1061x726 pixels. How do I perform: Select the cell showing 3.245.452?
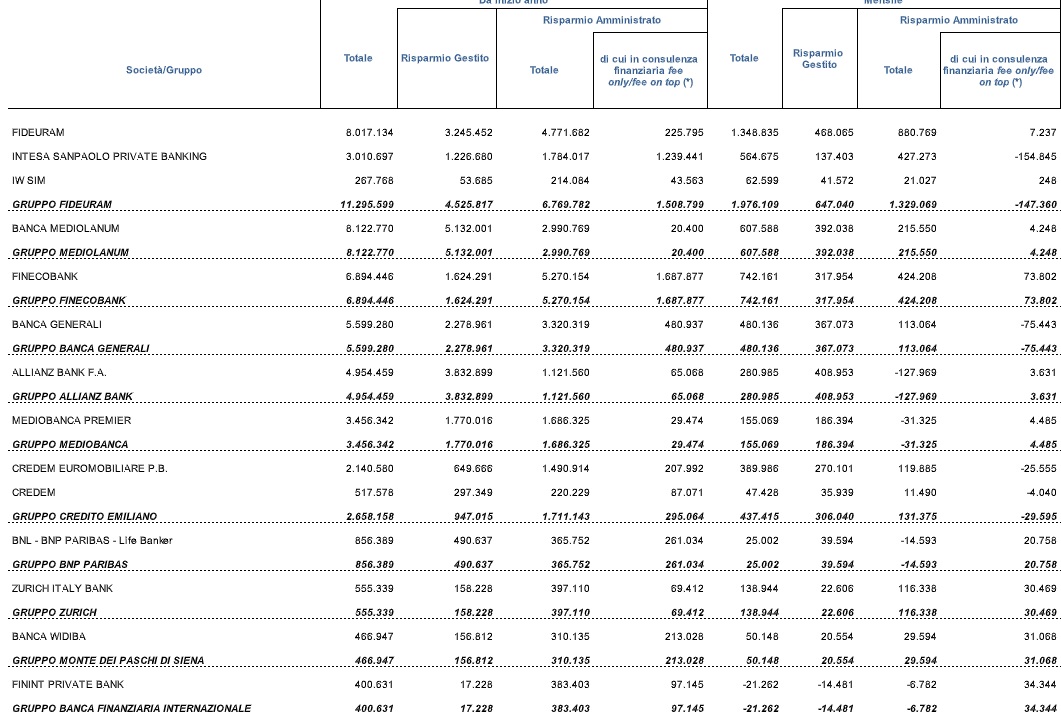(x=468, y=133)
